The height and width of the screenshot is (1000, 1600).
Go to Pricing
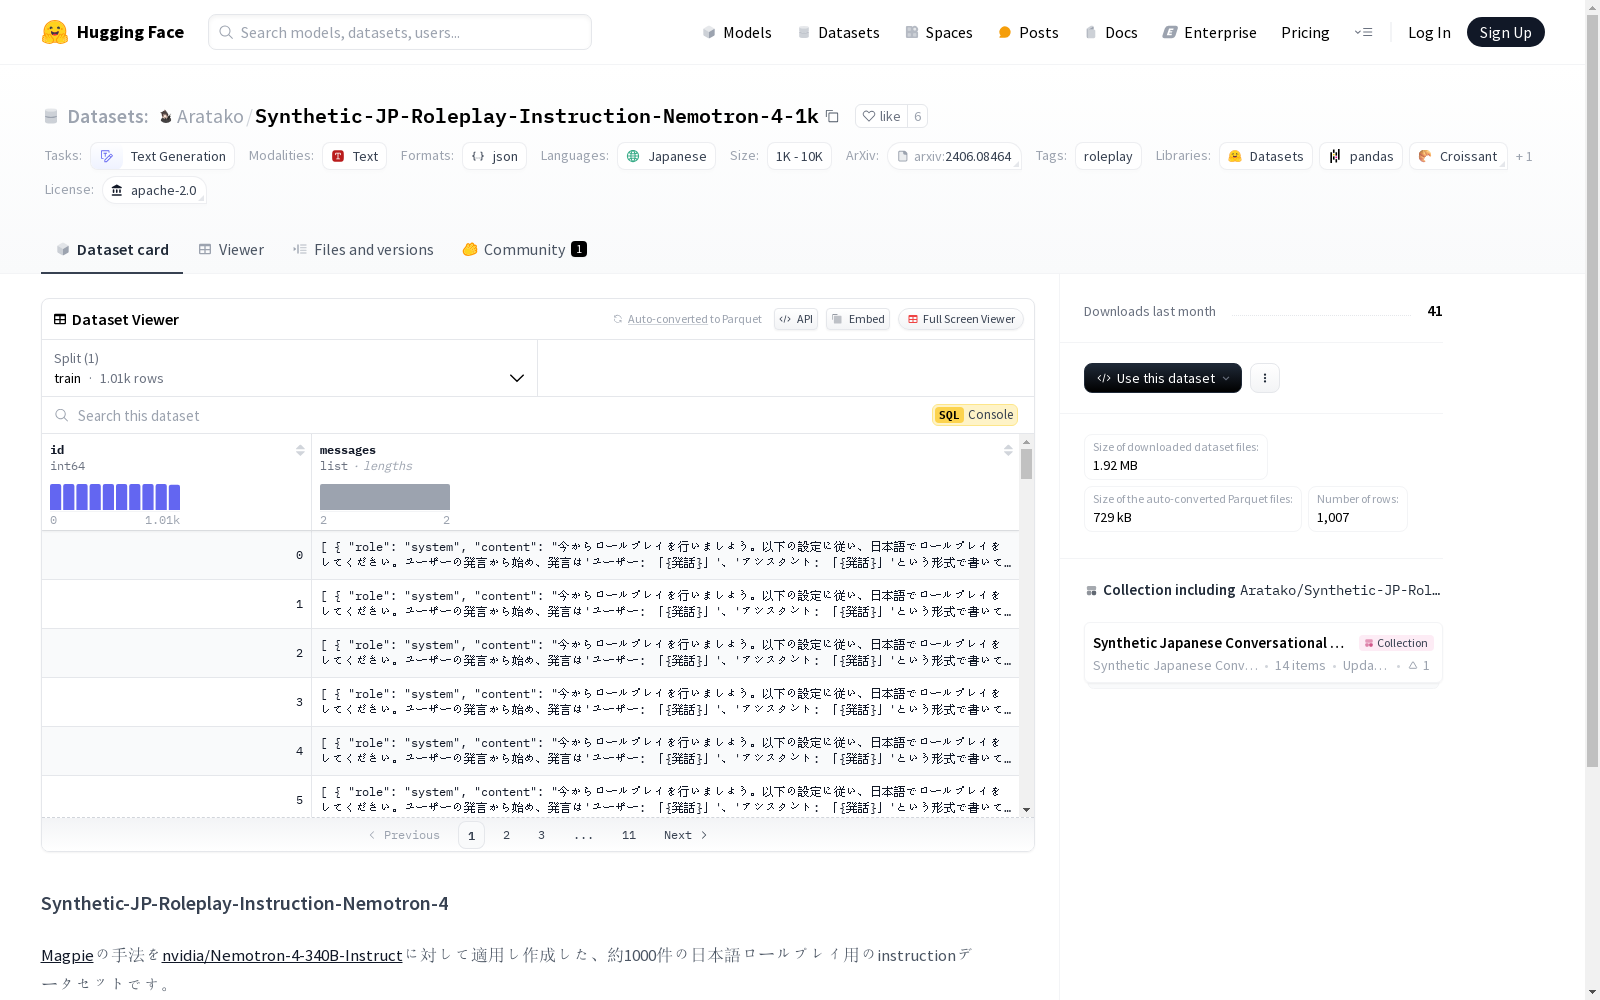pos(1305,32)
